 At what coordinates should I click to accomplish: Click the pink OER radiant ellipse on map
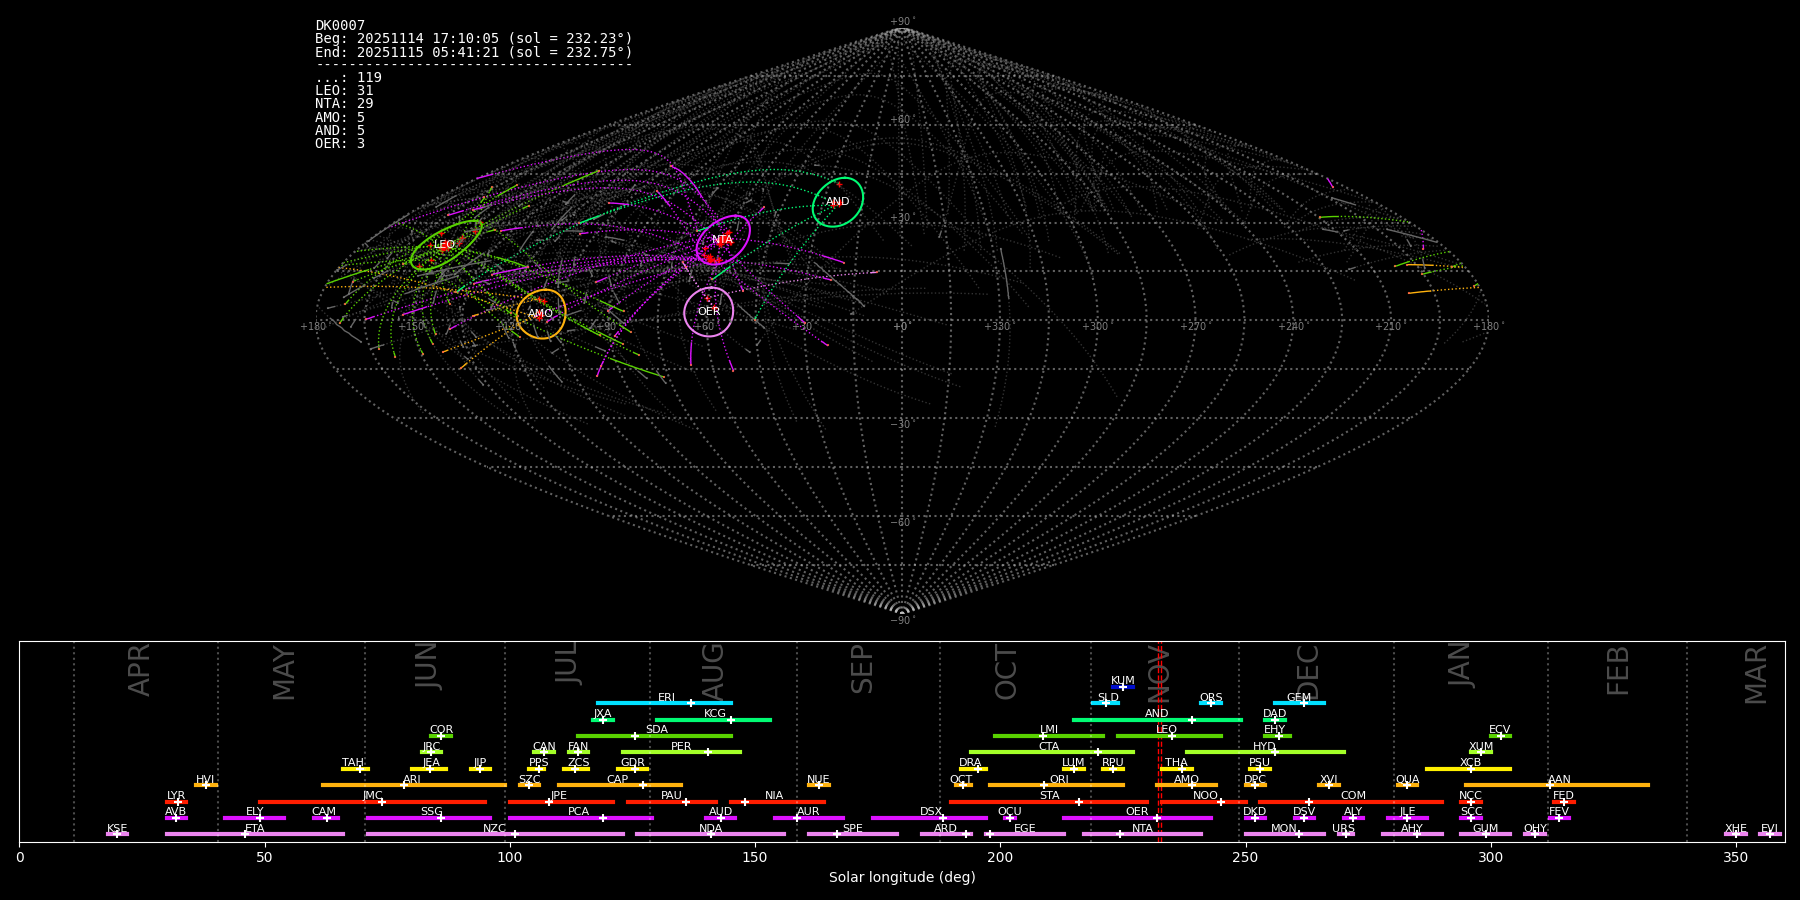click(x=709, y=312)
